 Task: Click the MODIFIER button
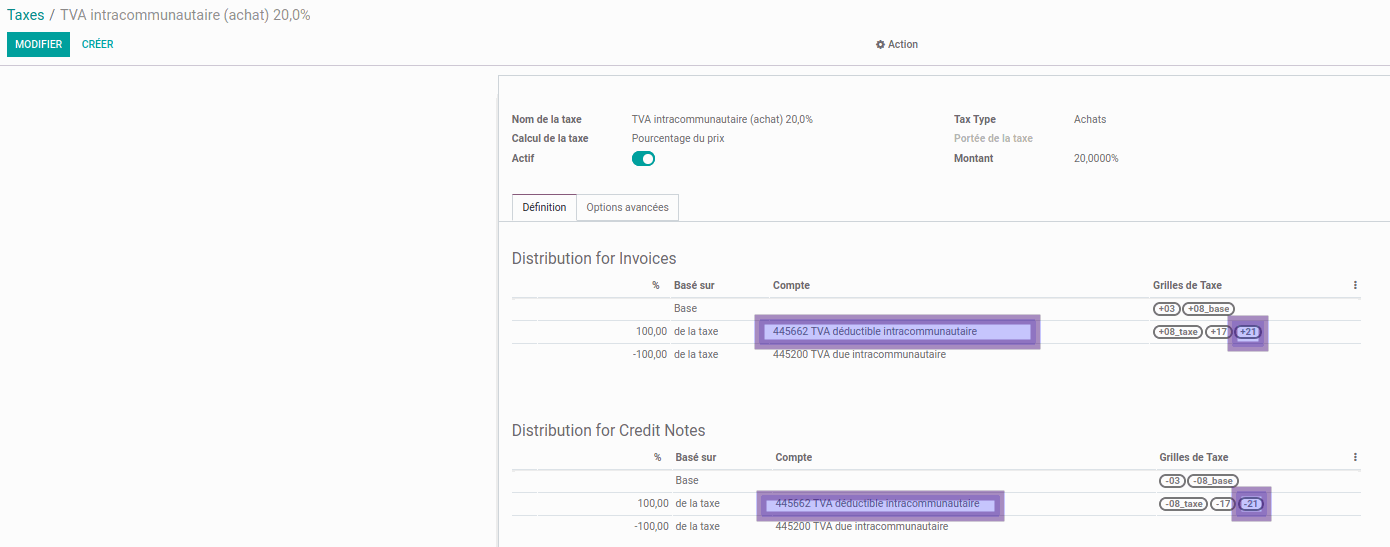tap(38, 45)
